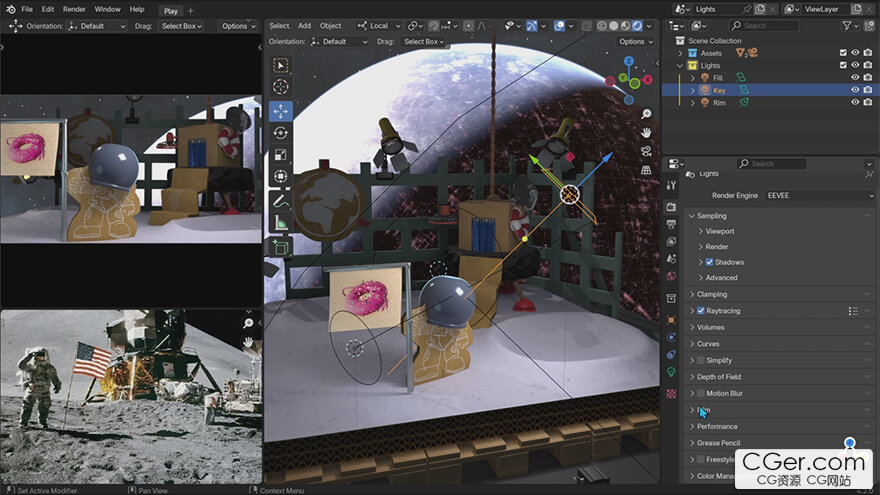Expand the Assets collection in outliner
This screenshot has height=495, width=880.
(680, 53)
